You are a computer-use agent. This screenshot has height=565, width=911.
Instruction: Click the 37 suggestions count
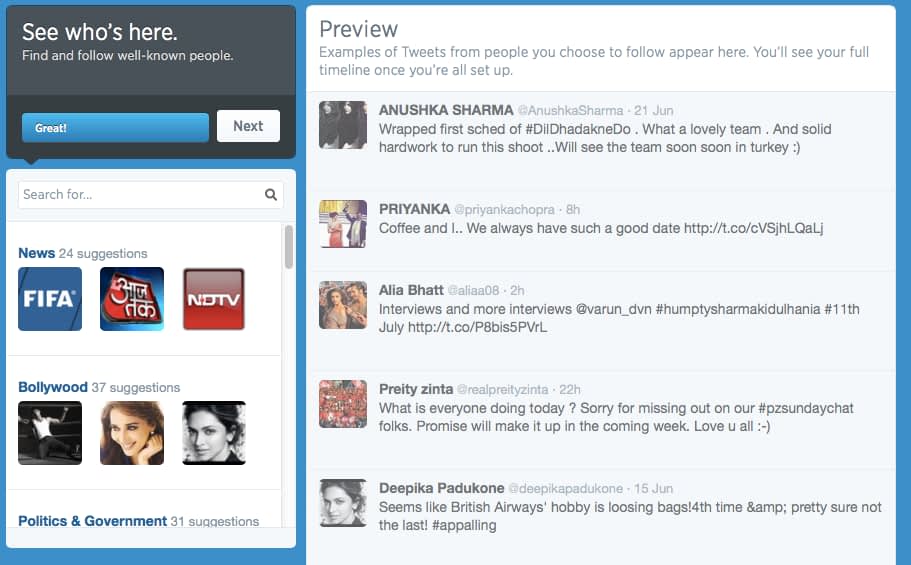[136, 387]
